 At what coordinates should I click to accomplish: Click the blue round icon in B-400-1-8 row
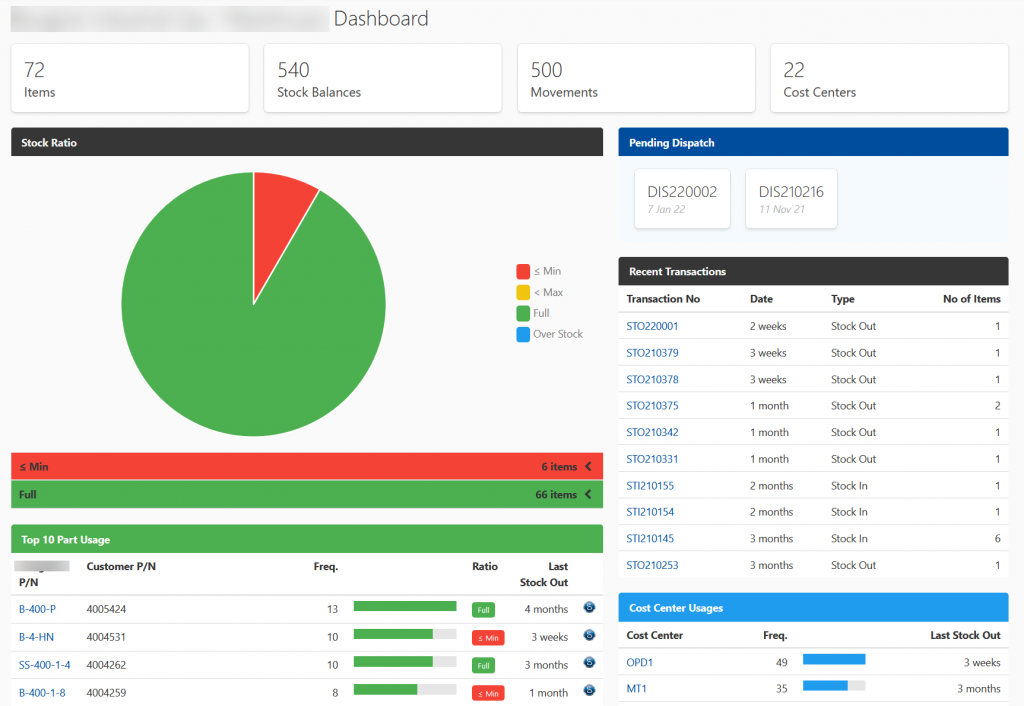point(589,690)
